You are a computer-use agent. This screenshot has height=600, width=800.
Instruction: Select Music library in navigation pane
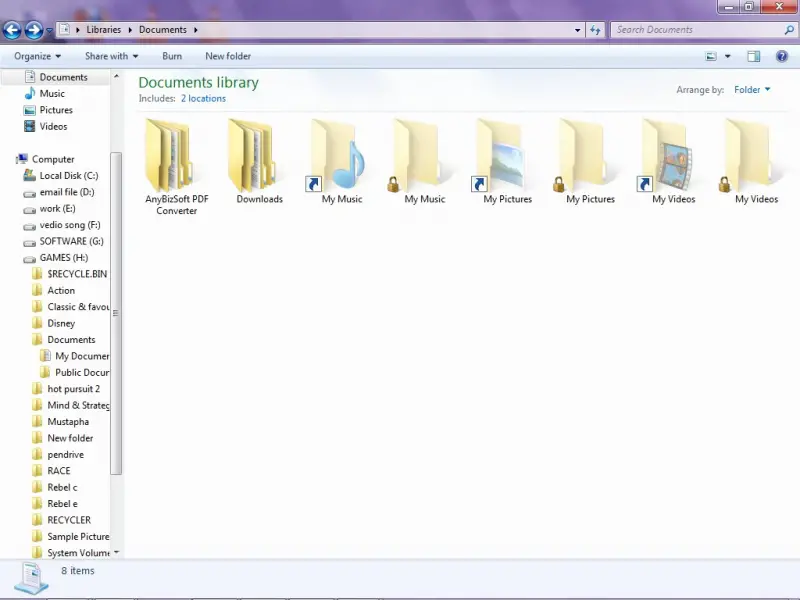45,93
